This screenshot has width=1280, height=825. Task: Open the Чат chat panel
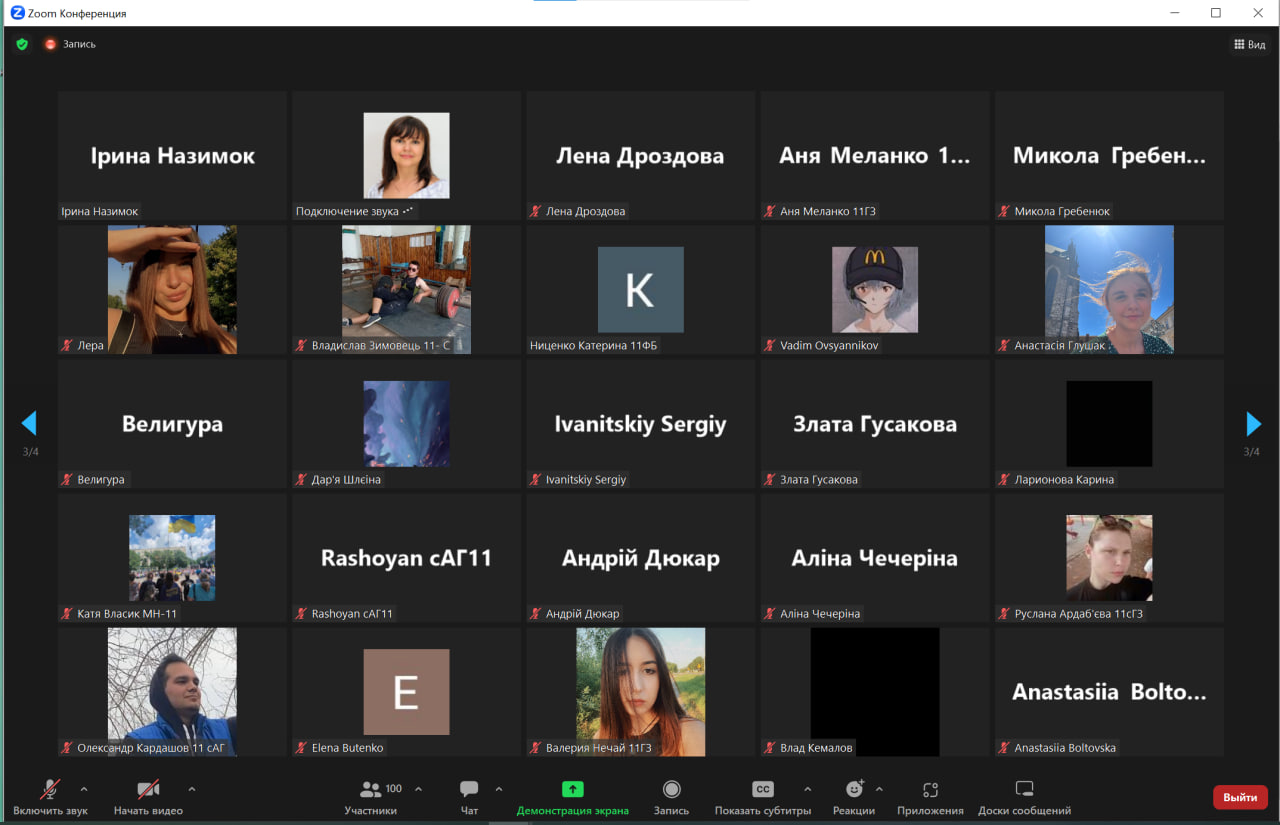[469, 790]
